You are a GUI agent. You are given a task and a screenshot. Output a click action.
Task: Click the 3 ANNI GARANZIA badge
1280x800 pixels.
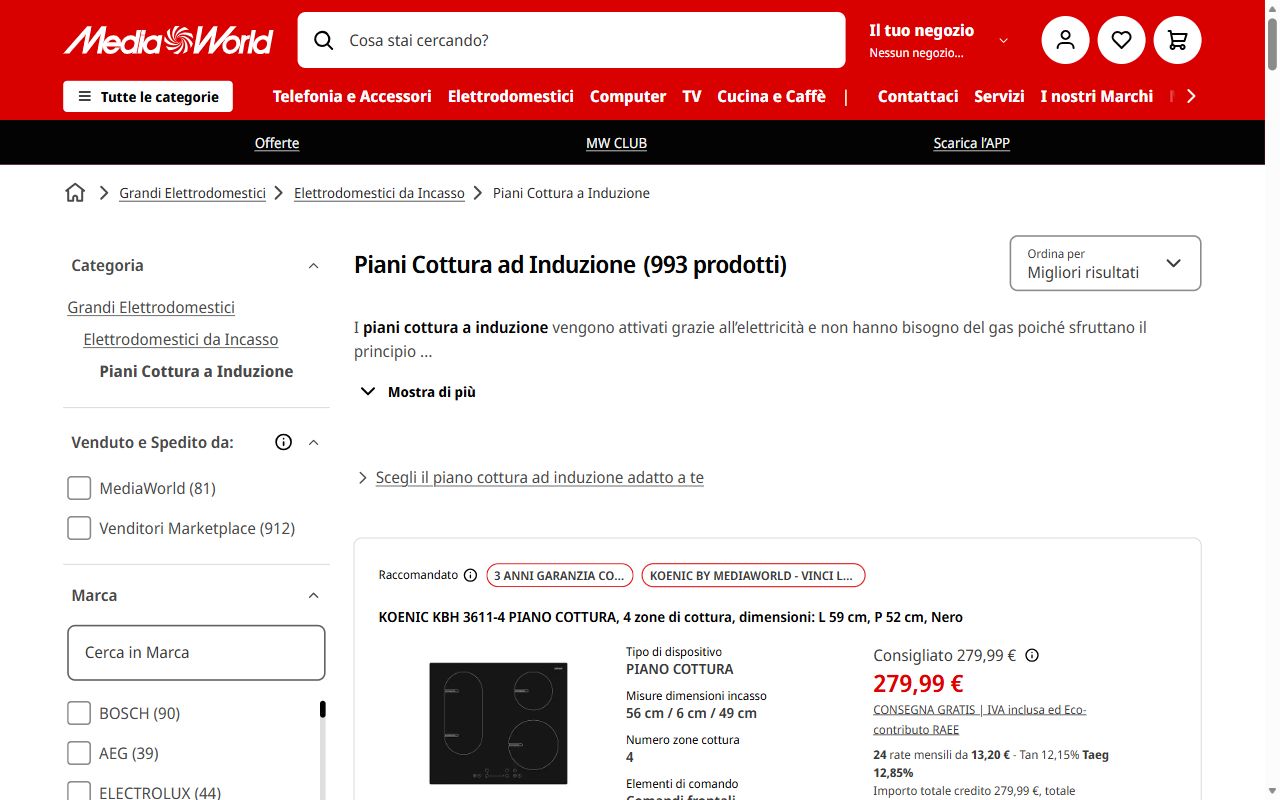[x=560, y=575]
